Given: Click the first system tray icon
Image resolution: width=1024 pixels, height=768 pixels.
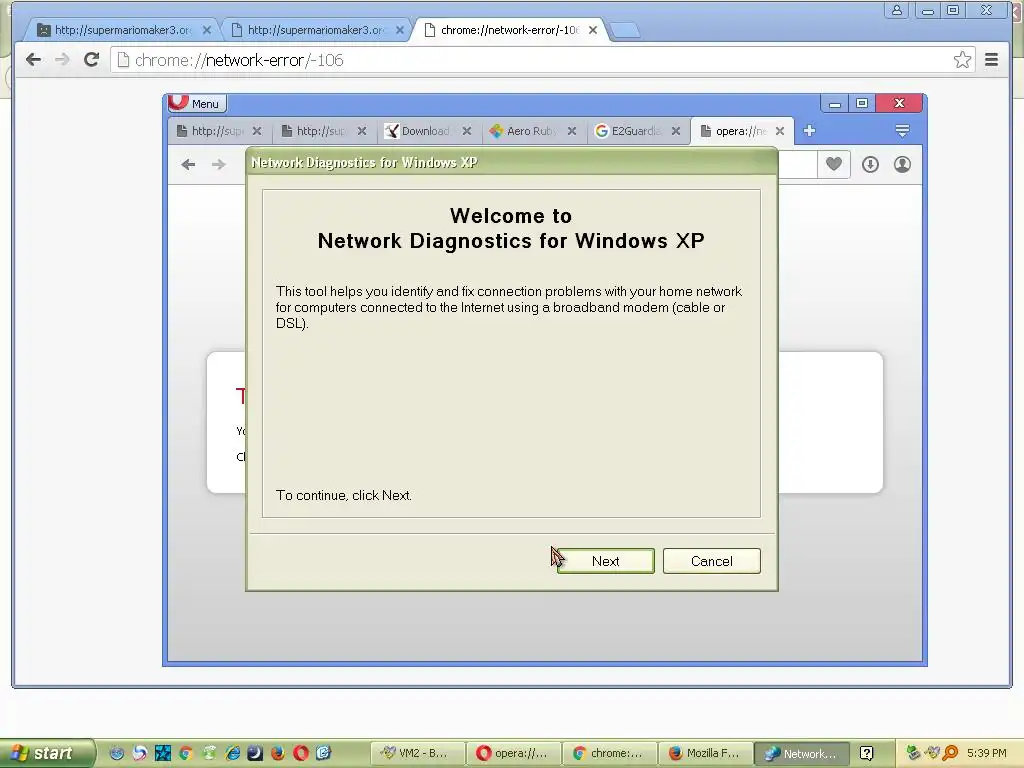Looking at the screenshot, I should coord(913,754).
